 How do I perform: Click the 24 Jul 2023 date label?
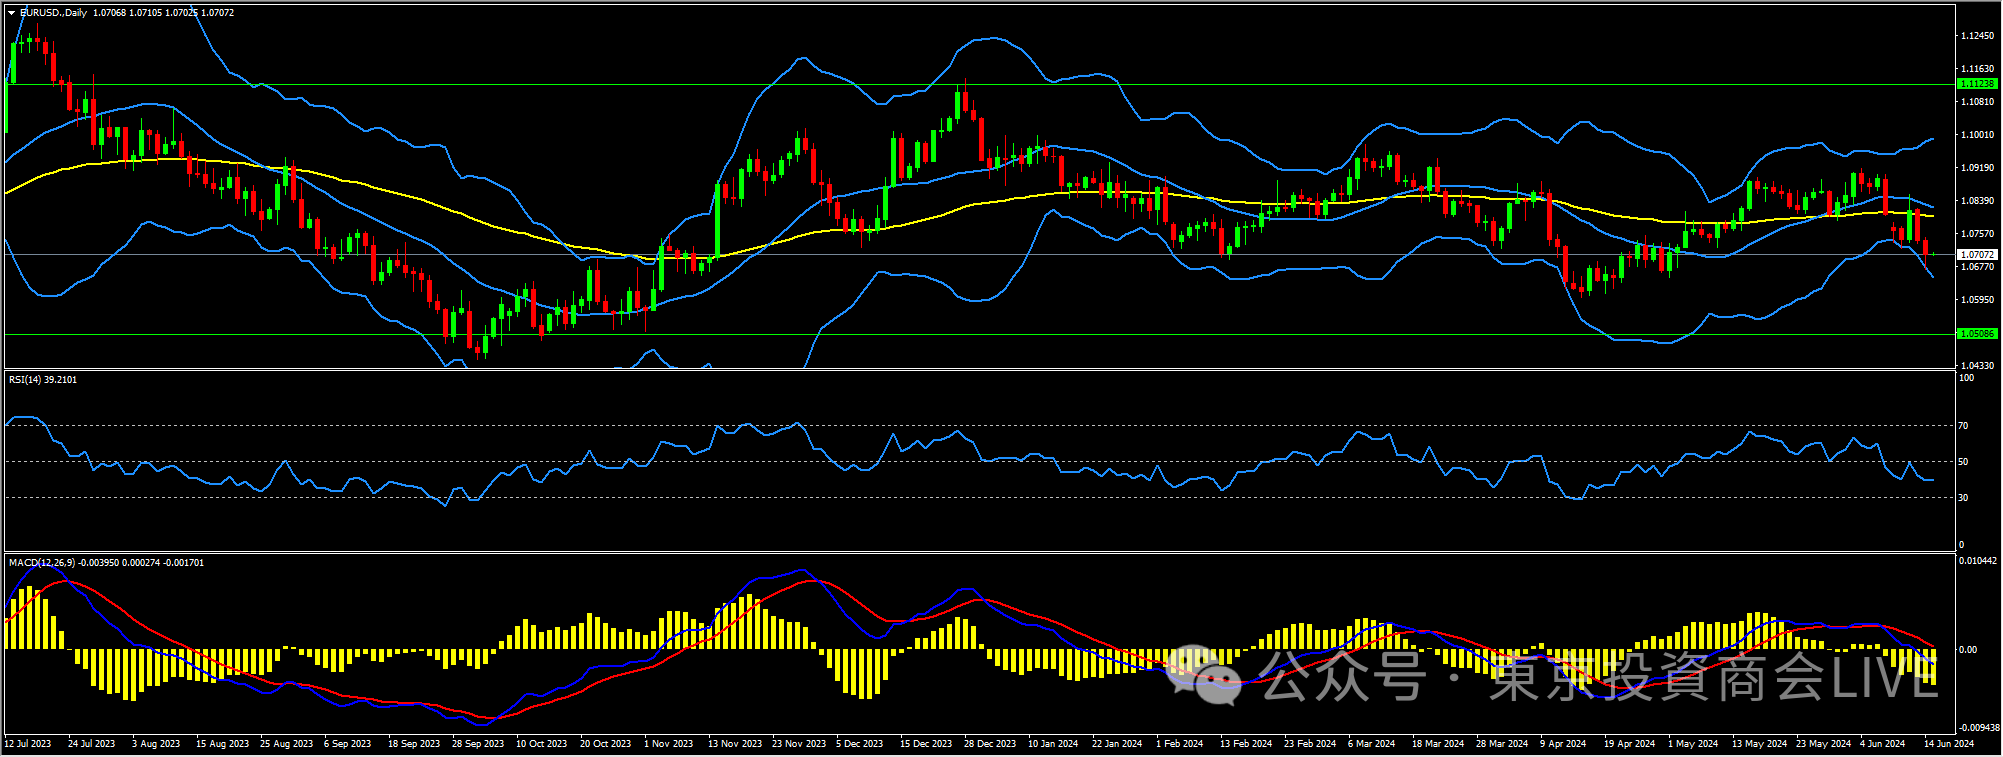tap(92, 744)
